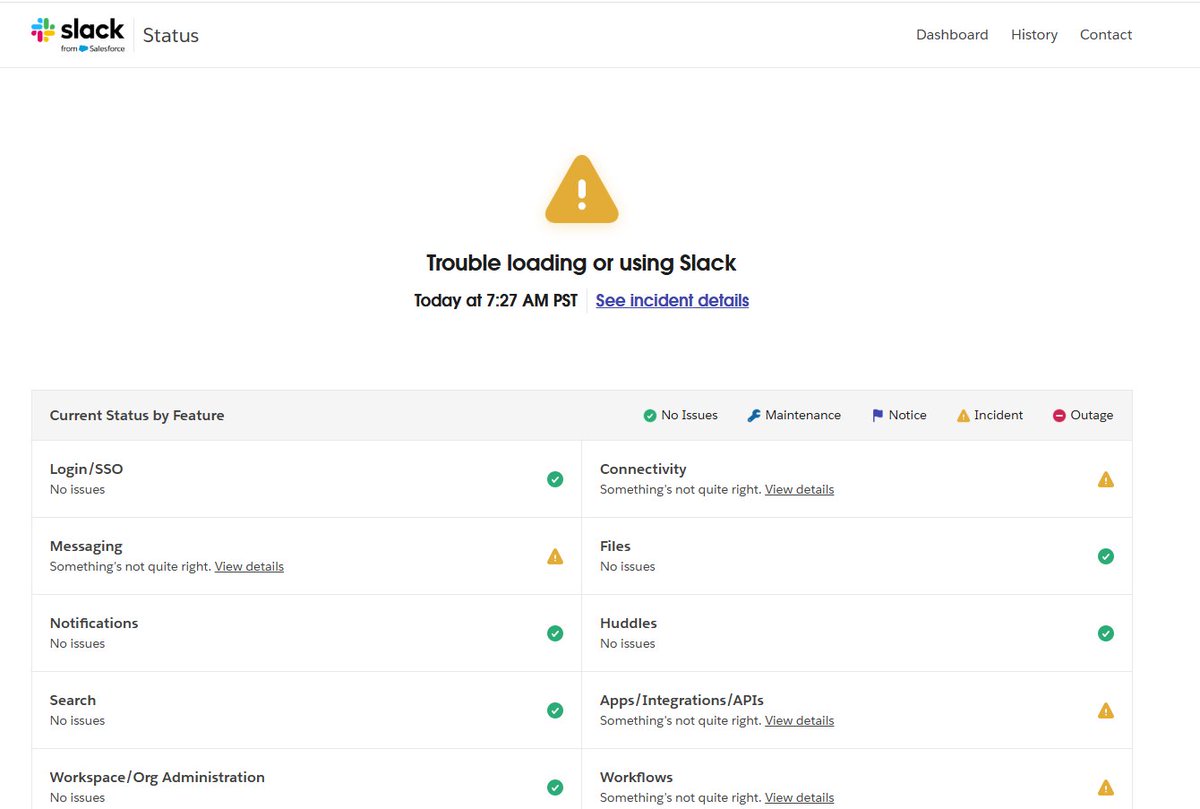The image size is (1200, 809).
Task: Go to the Contact page
Action: (1106, 34)
